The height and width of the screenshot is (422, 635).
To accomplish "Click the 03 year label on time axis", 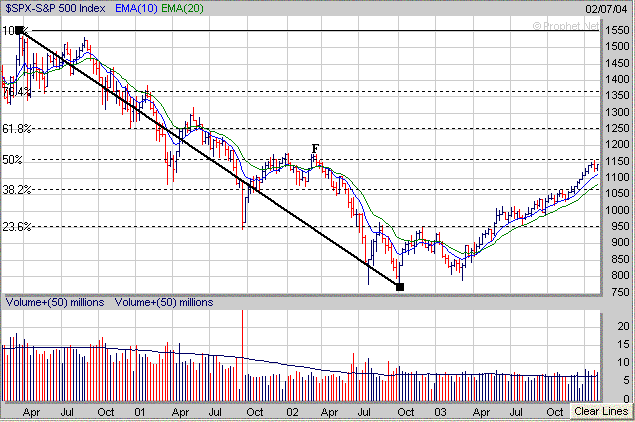I will tap(441, 412).
